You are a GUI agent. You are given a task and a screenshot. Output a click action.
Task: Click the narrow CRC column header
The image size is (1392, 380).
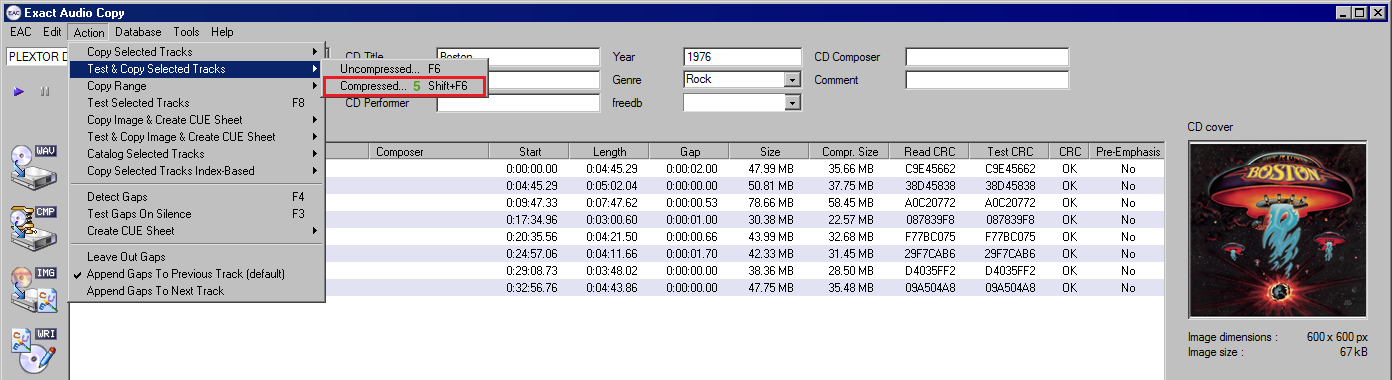point(1069,152)
